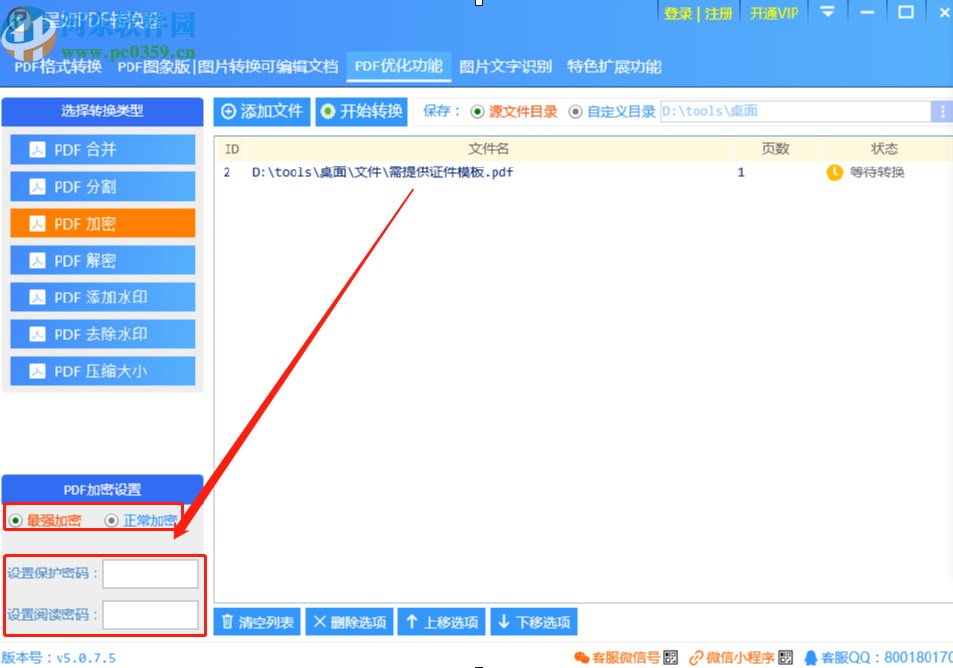Switch to PDF 解密 (decrypt) mode

102,260
